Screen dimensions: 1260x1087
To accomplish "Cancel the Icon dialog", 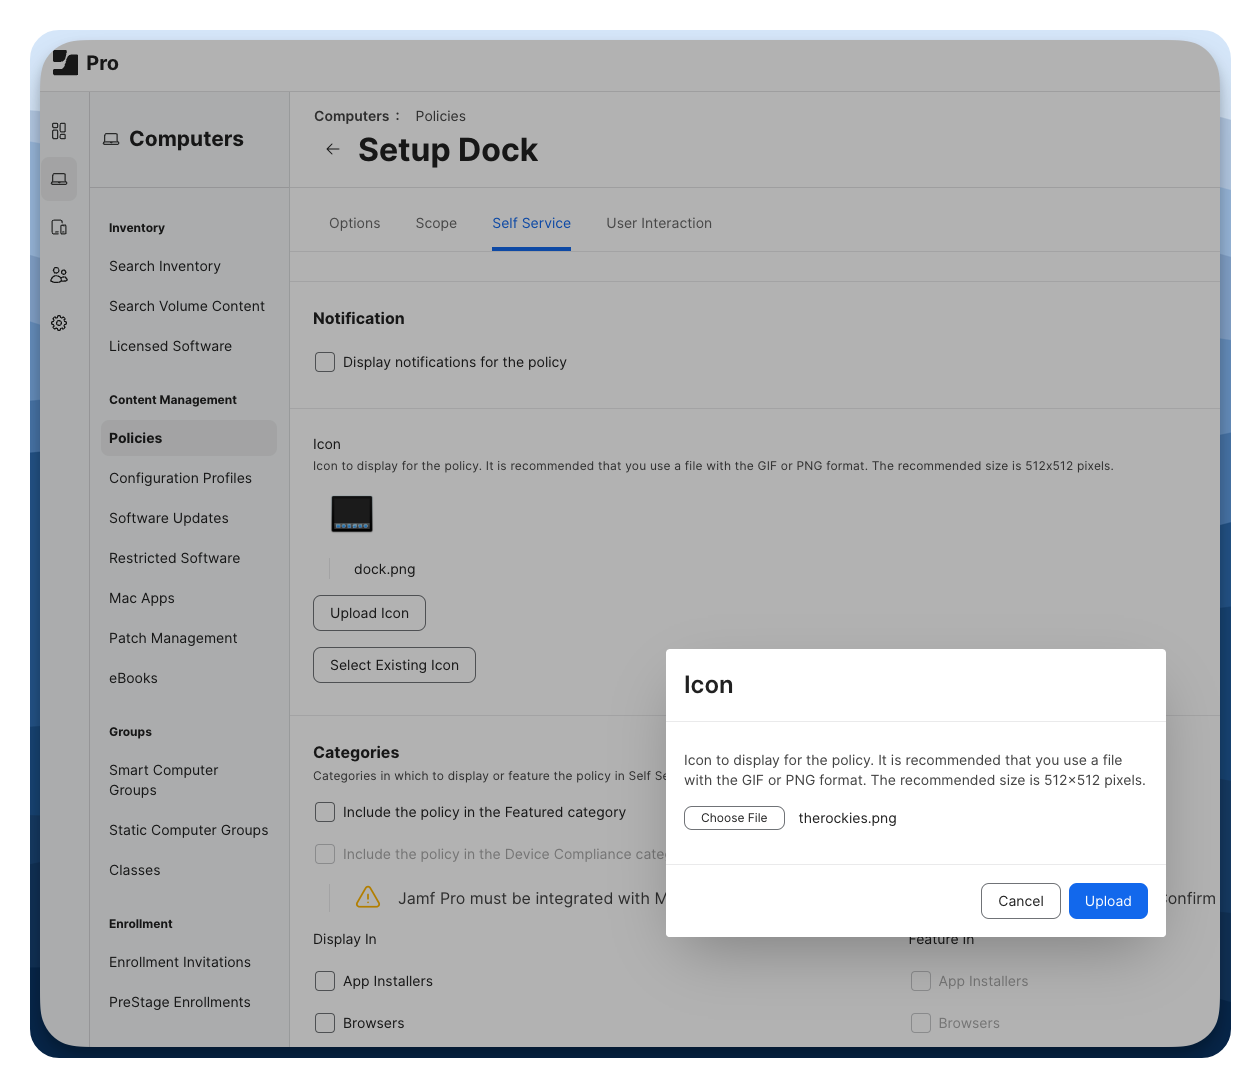I will 1020,901.
